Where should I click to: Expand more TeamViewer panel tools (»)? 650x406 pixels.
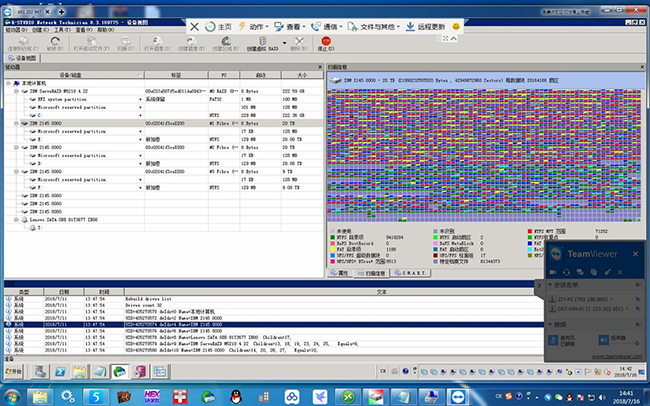point(620,272)
